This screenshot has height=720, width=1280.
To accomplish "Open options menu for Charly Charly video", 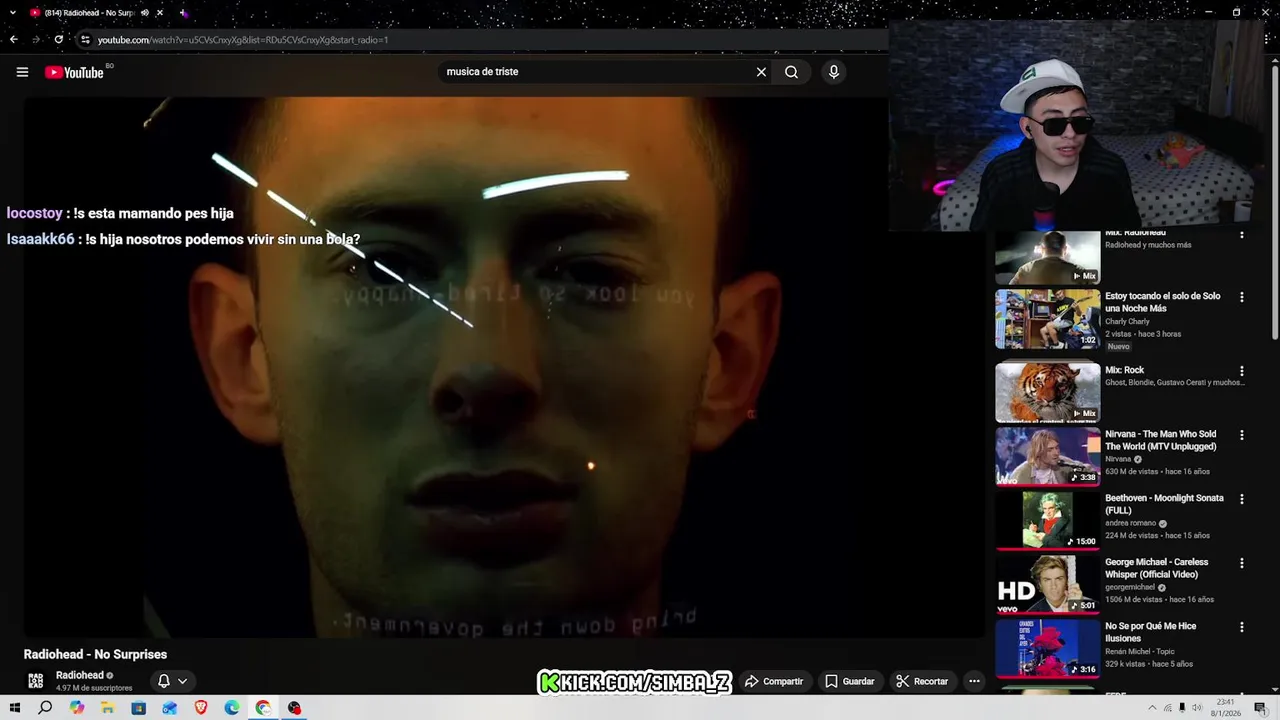I will [x=1242, y=297].
